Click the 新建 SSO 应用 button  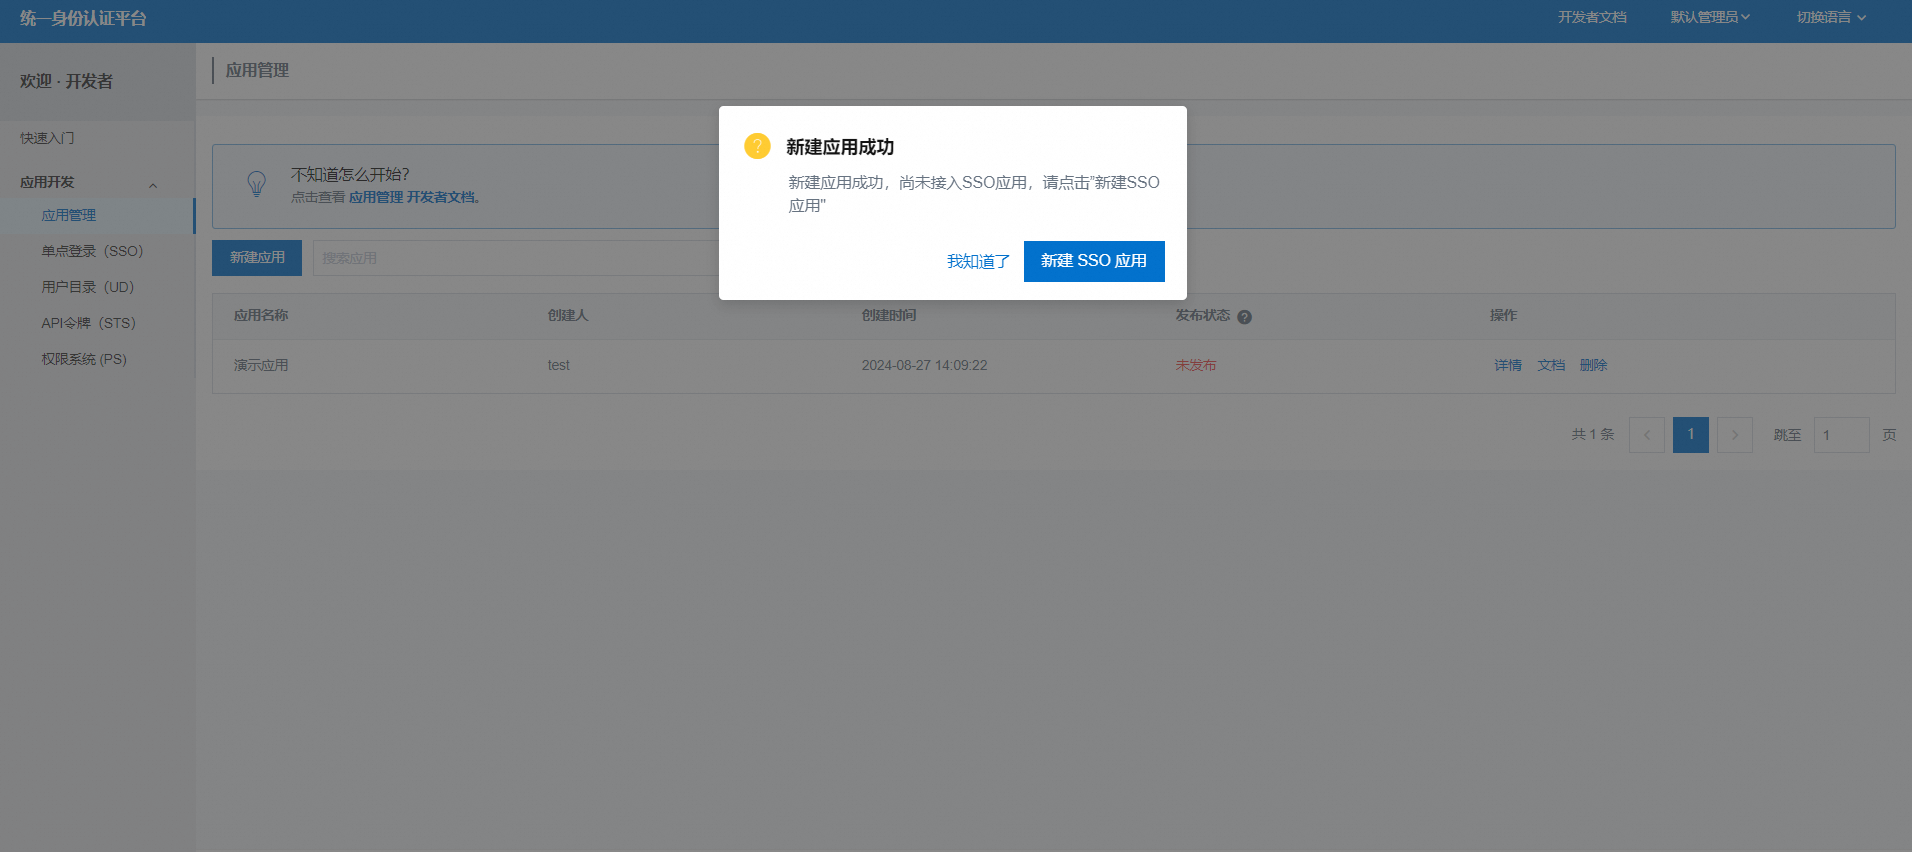pyautogui.click(x=1093, y=261)
